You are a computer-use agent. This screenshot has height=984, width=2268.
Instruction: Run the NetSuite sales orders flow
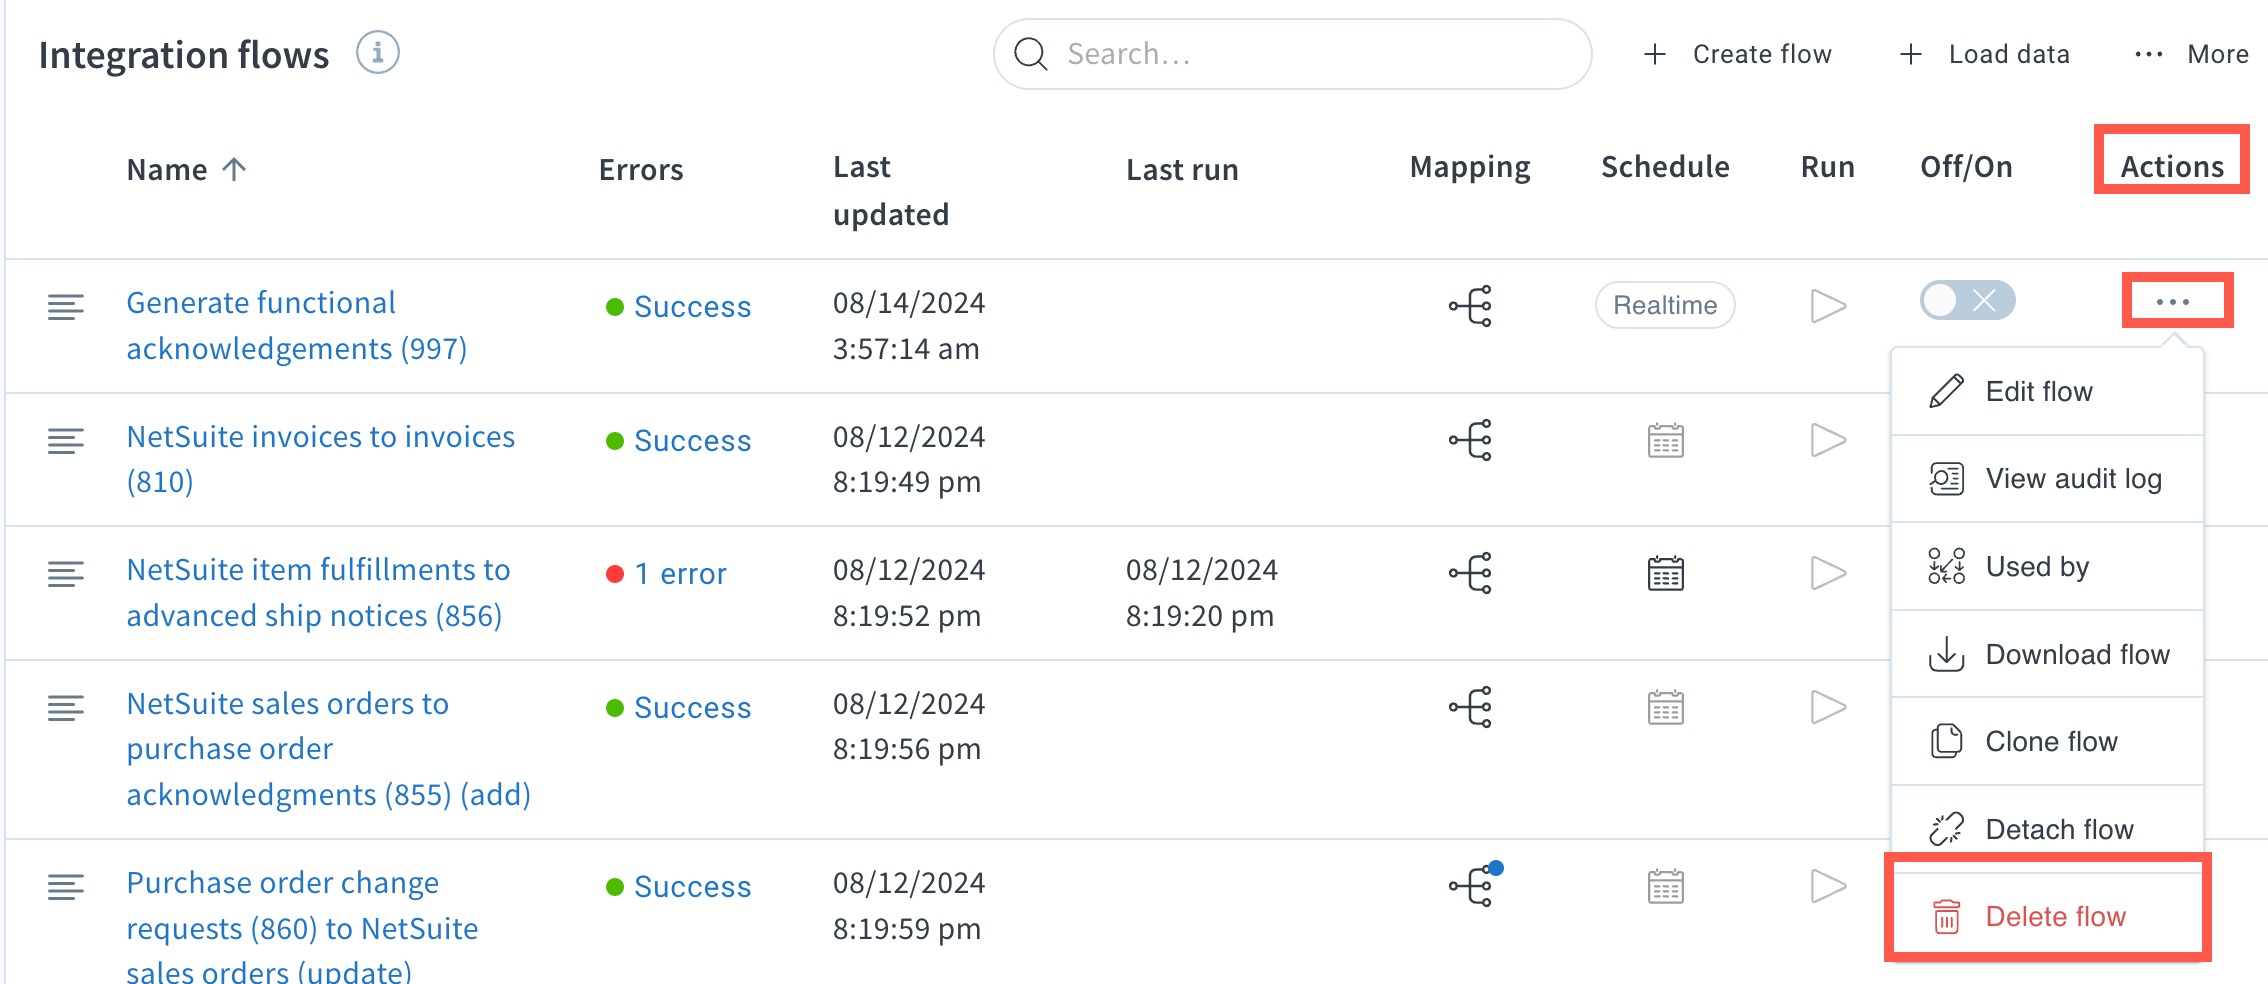[x=1828, y=707]
